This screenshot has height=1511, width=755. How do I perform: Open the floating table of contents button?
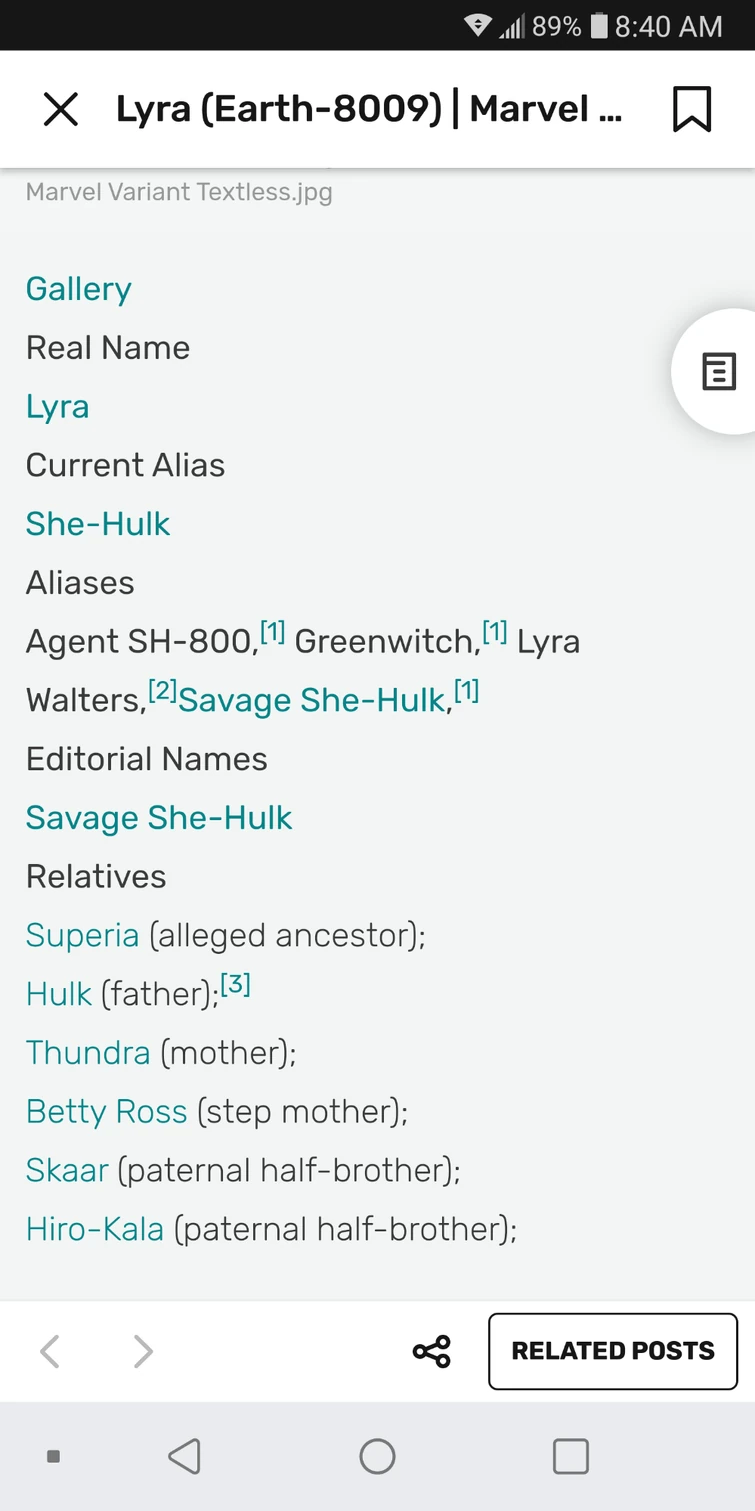click(x=718, y=372)
